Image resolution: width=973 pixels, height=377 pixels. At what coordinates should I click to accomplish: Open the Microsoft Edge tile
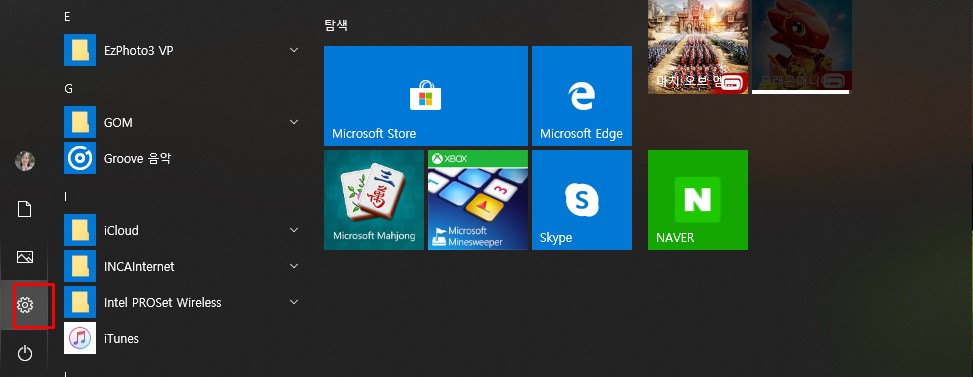581,95
